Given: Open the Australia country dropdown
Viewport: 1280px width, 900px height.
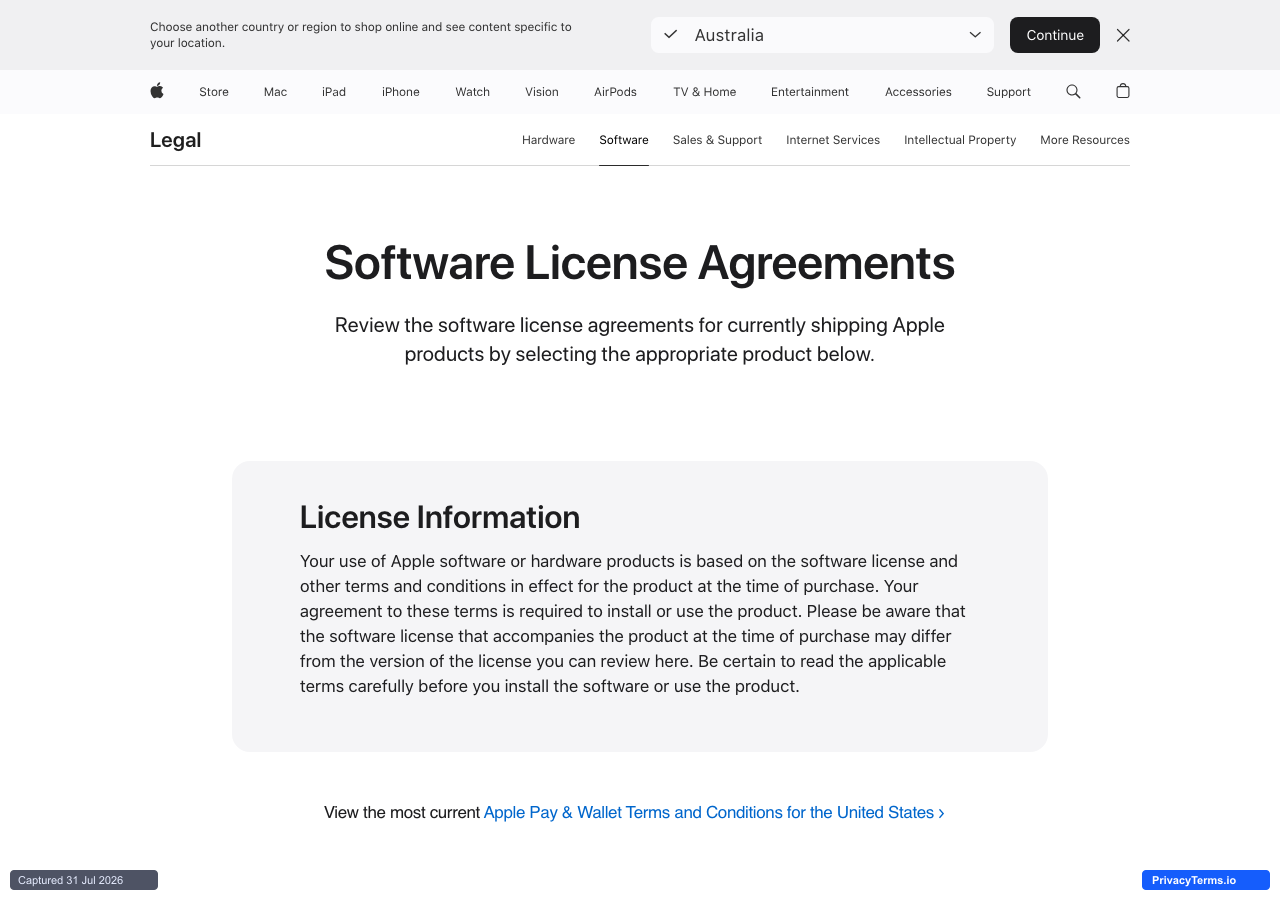Looking at the screenshot, I should [x=822, y=35].
